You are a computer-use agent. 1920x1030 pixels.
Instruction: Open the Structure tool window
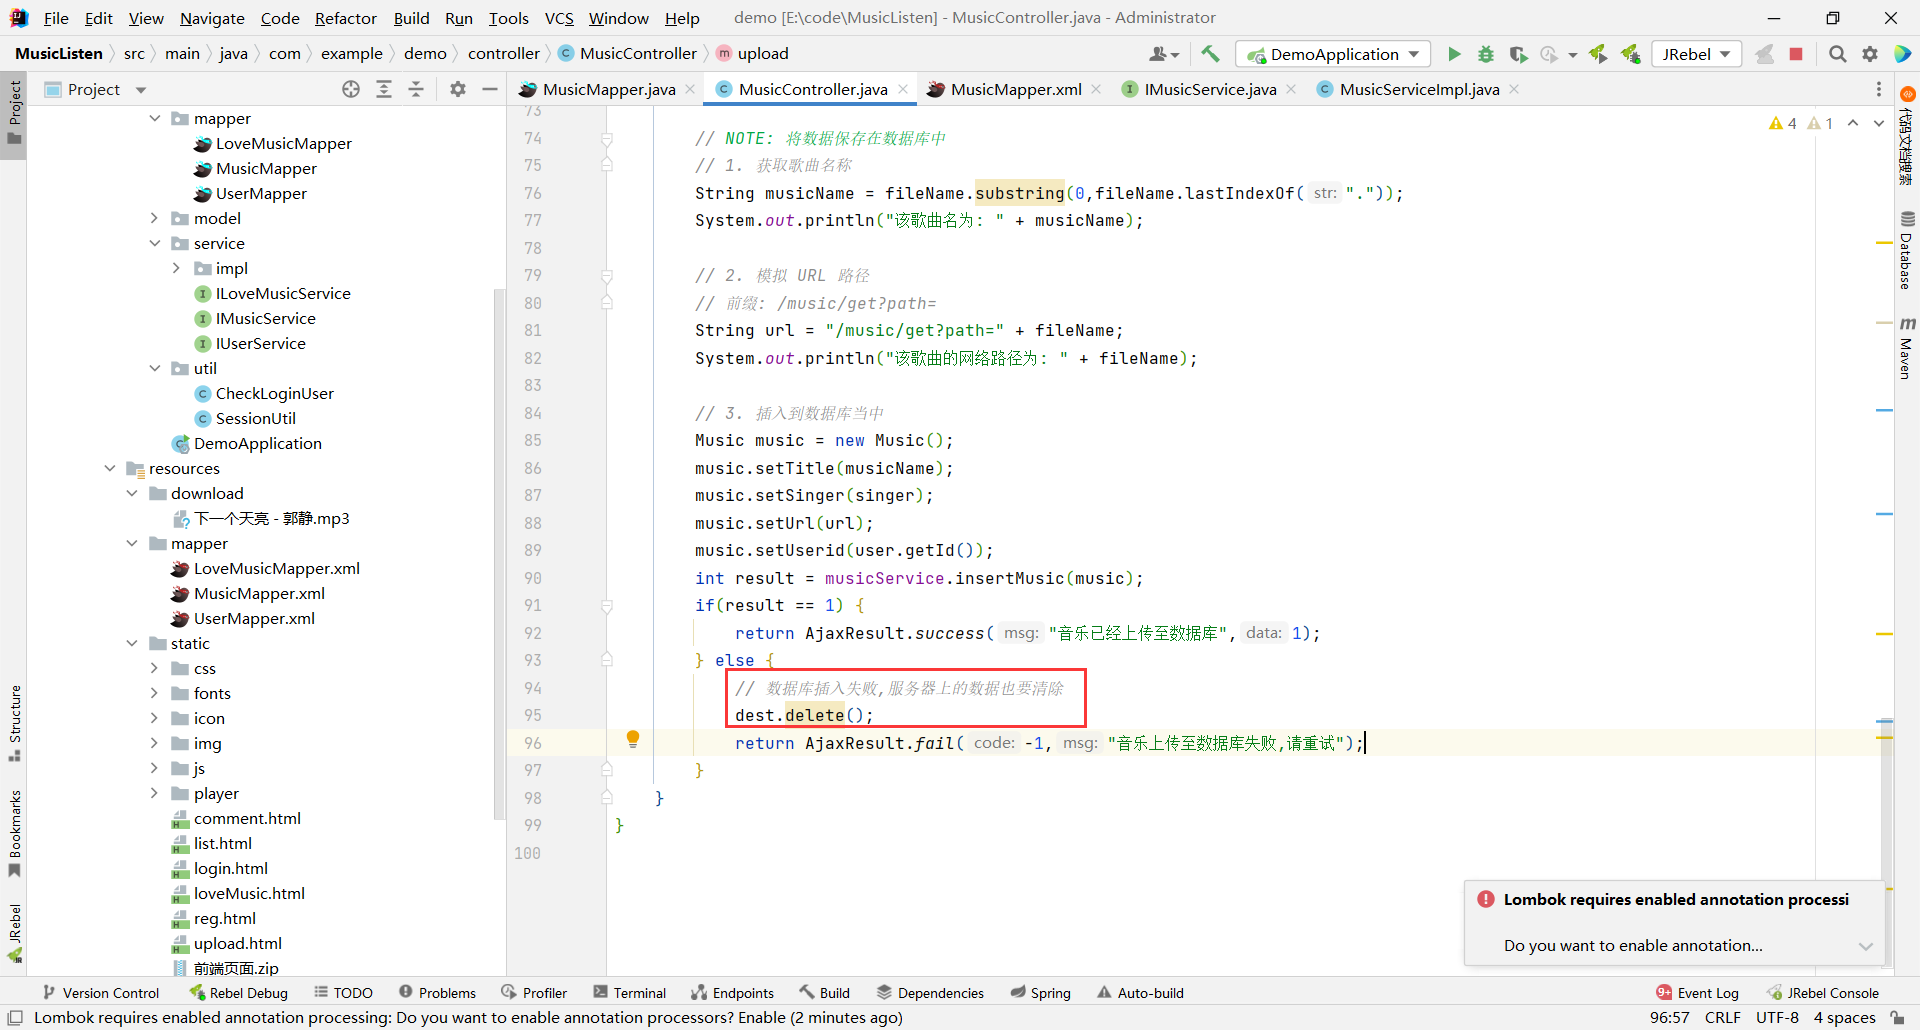[14, 722]
